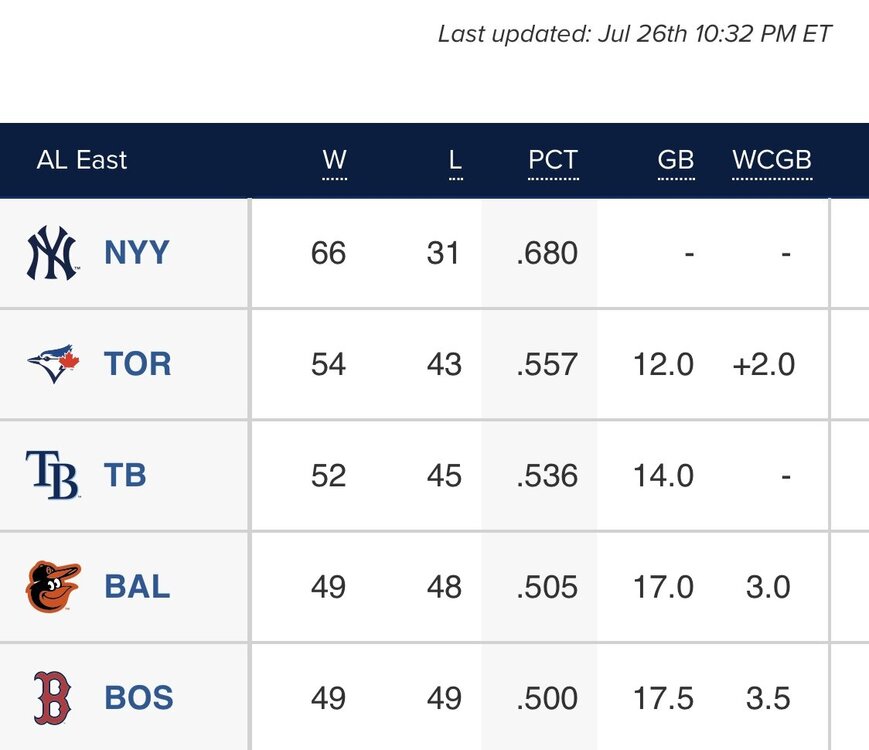Sort standings by PCT column
The height and width of the screenshot is (750, 869).
pyautogui.click(x=553, y=160)
